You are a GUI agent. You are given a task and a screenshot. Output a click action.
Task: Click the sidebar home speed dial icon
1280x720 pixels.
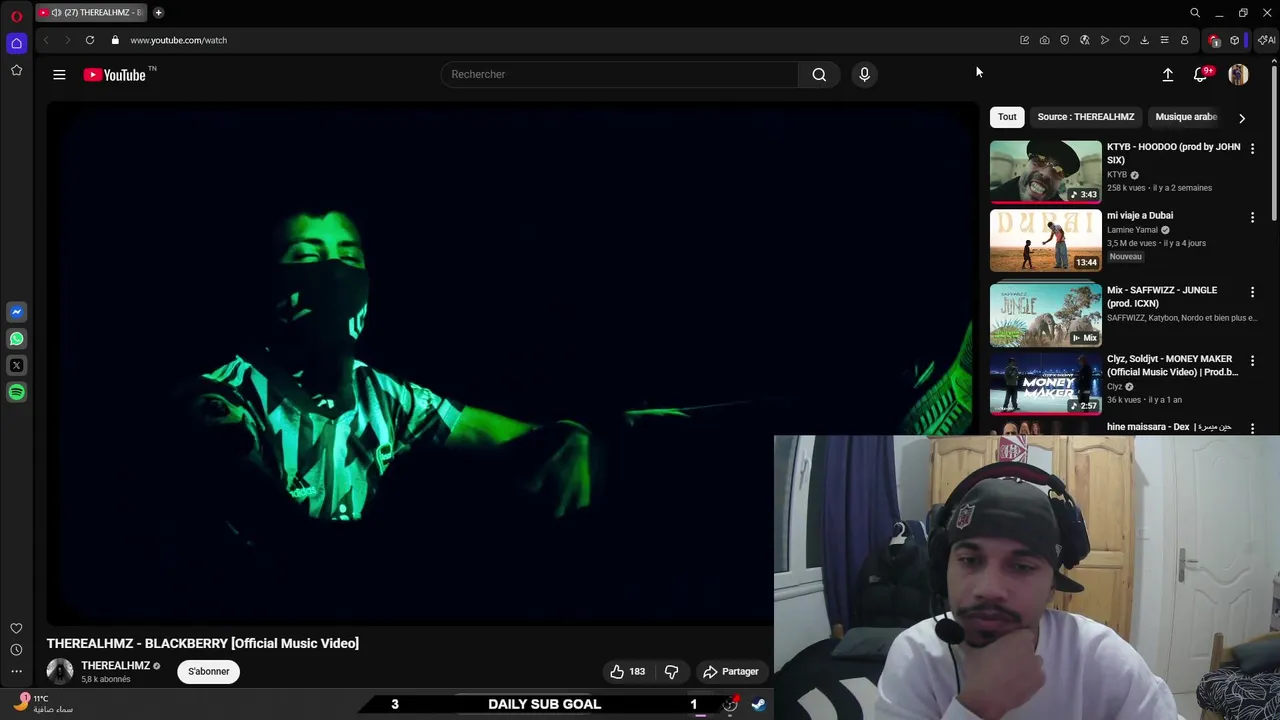(16, 43)
